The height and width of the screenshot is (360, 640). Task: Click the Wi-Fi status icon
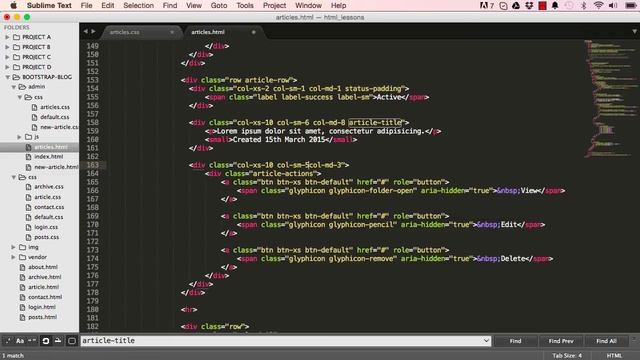pyautogui.click(x=598, y=5)
